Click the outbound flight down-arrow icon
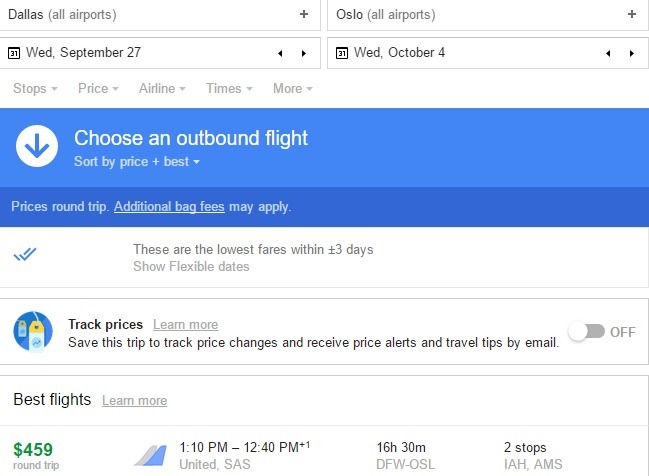Viewport: 649px width, 476px height. tap(37, 146)
